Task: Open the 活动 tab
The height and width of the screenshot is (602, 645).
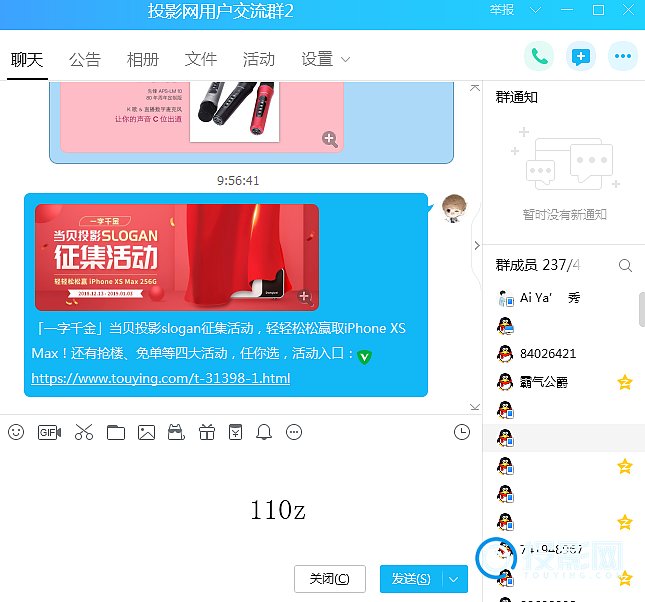Action: coord(259,59)
